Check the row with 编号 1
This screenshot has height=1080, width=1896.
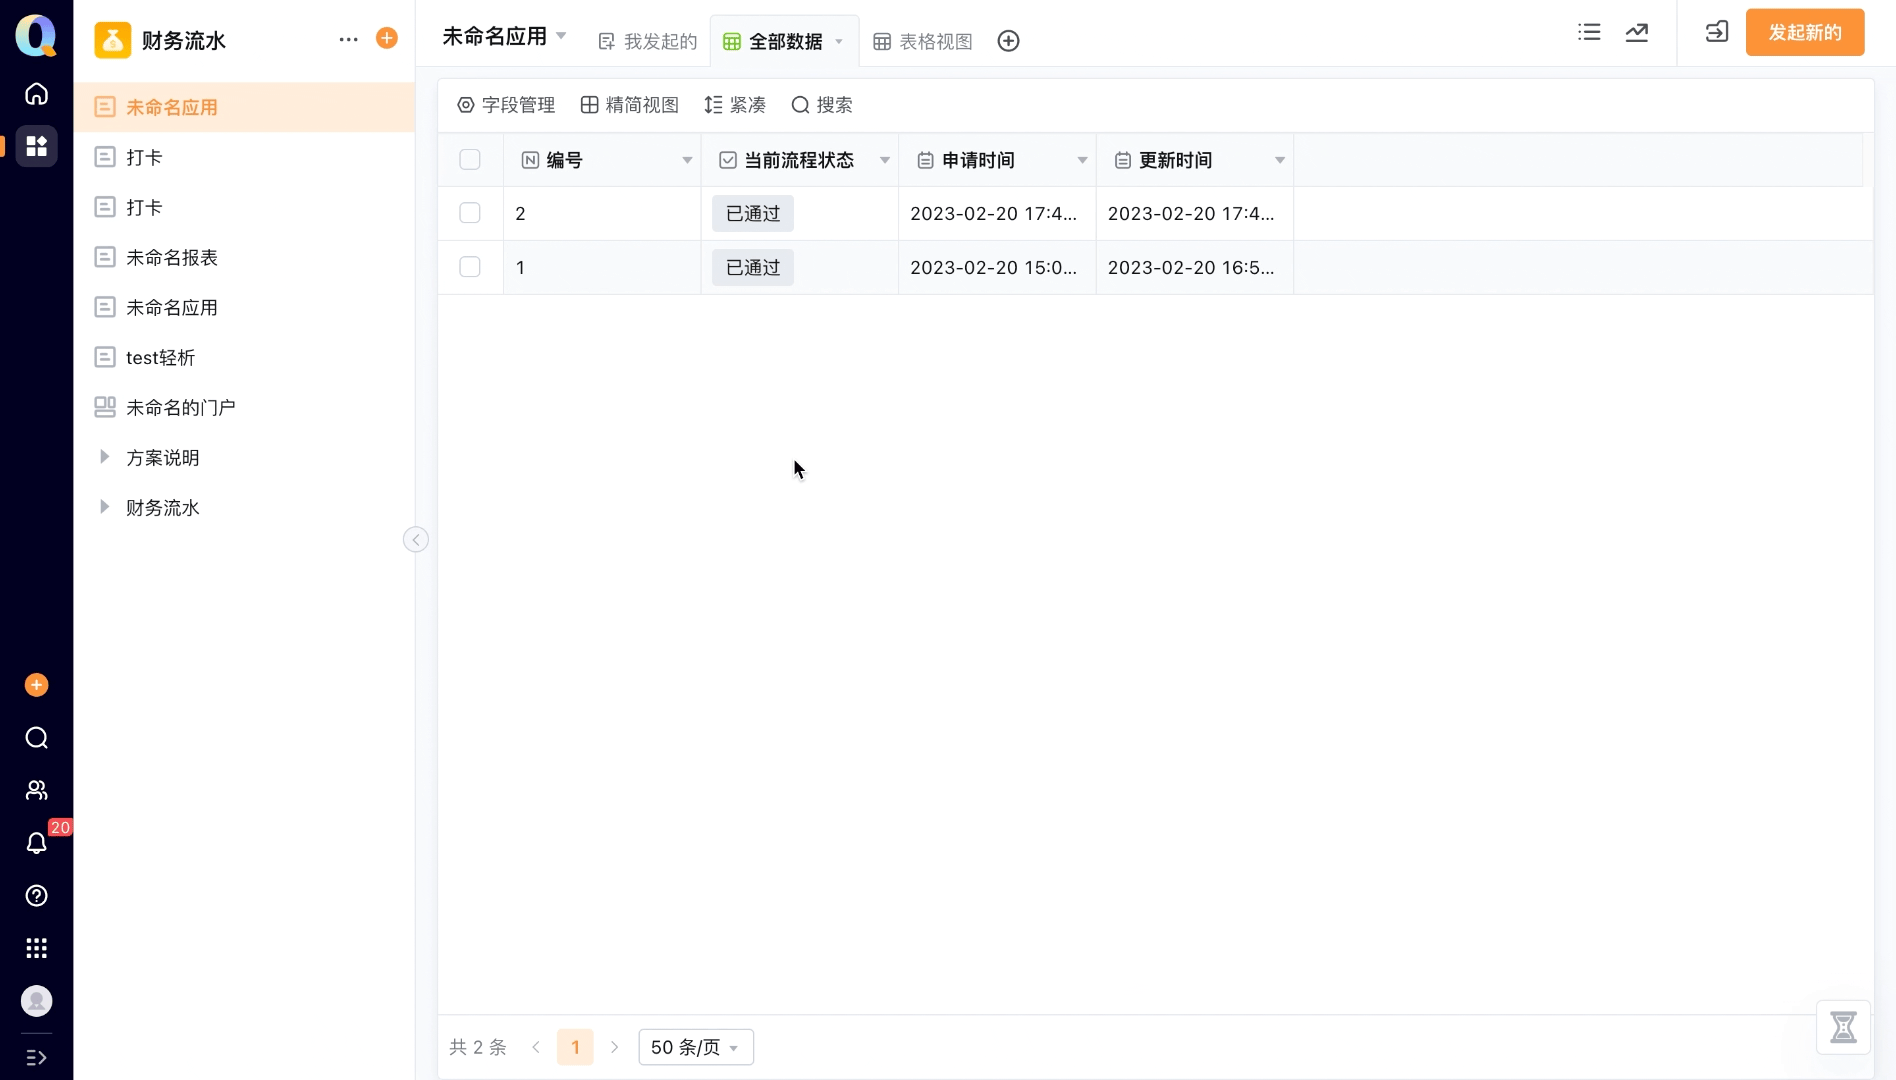point(470,267)
